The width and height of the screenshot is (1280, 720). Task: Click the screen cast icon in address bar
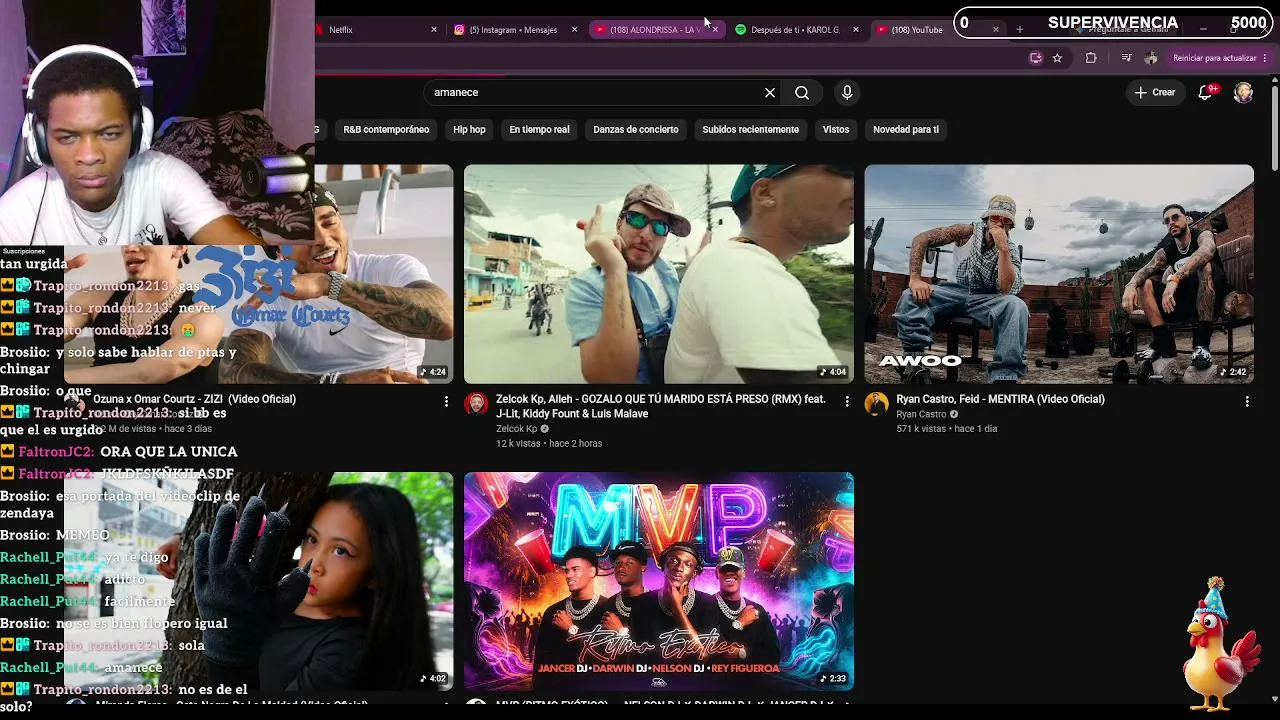click(1035, 58)
